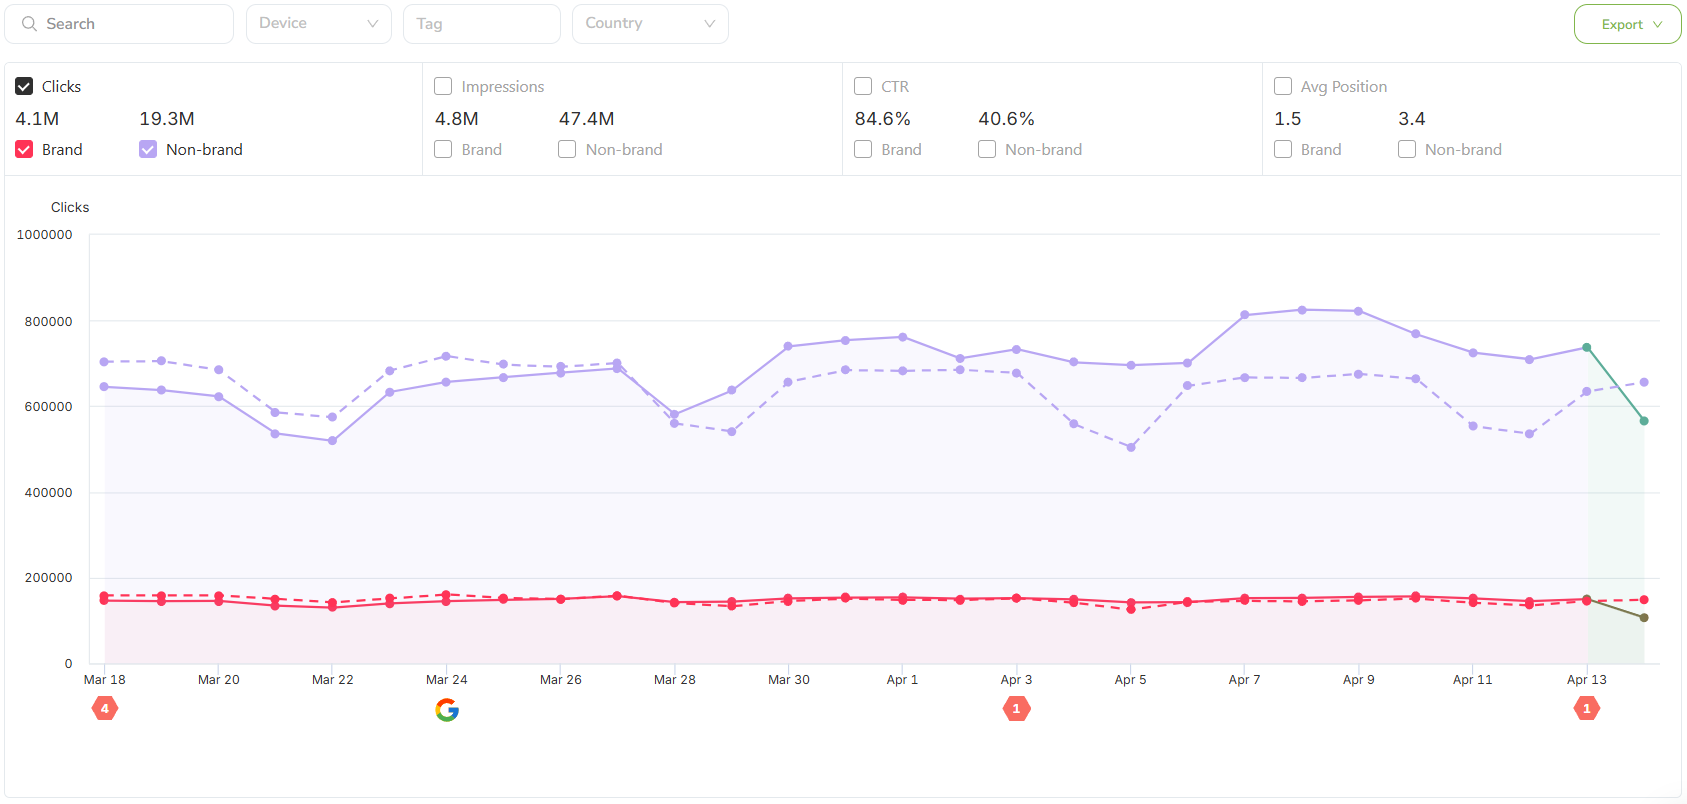Viewport: 1687px width, 804px height.
Task: Check the Brand box under Impressions
Action: click(x=444, y=150)
